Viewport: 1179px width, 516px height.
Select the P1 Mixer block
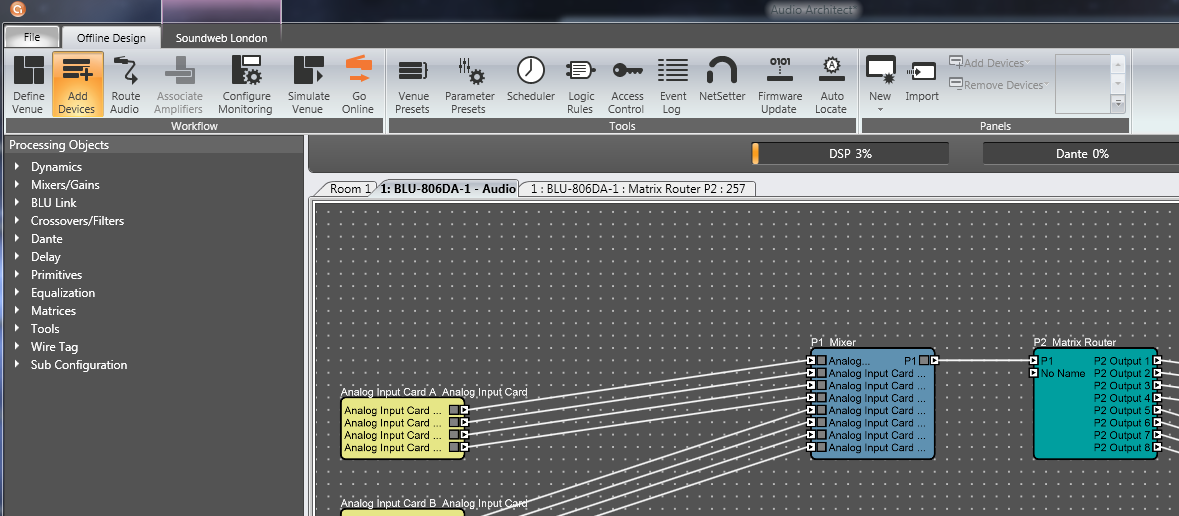click(872, 403)
